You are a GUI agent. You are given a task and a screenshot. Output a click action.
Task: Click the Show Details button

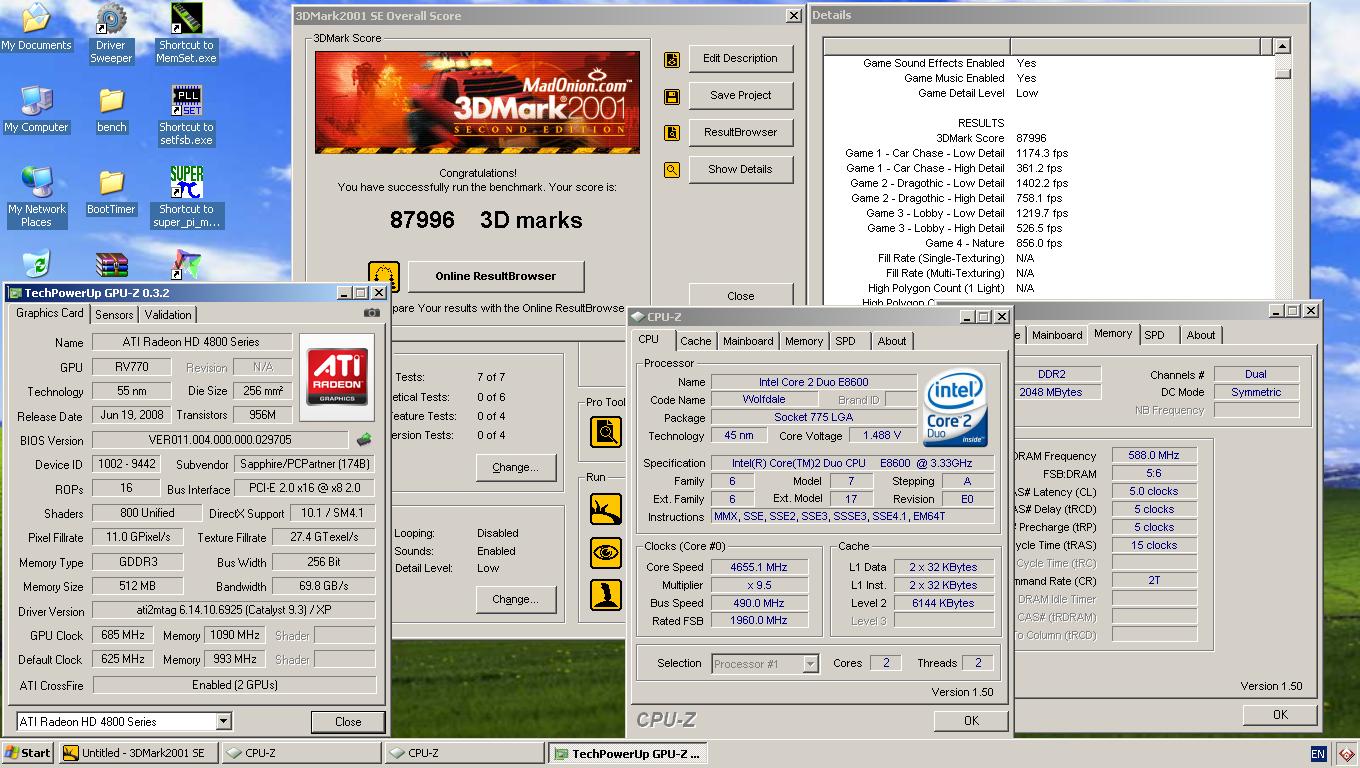tap(740, 170)
